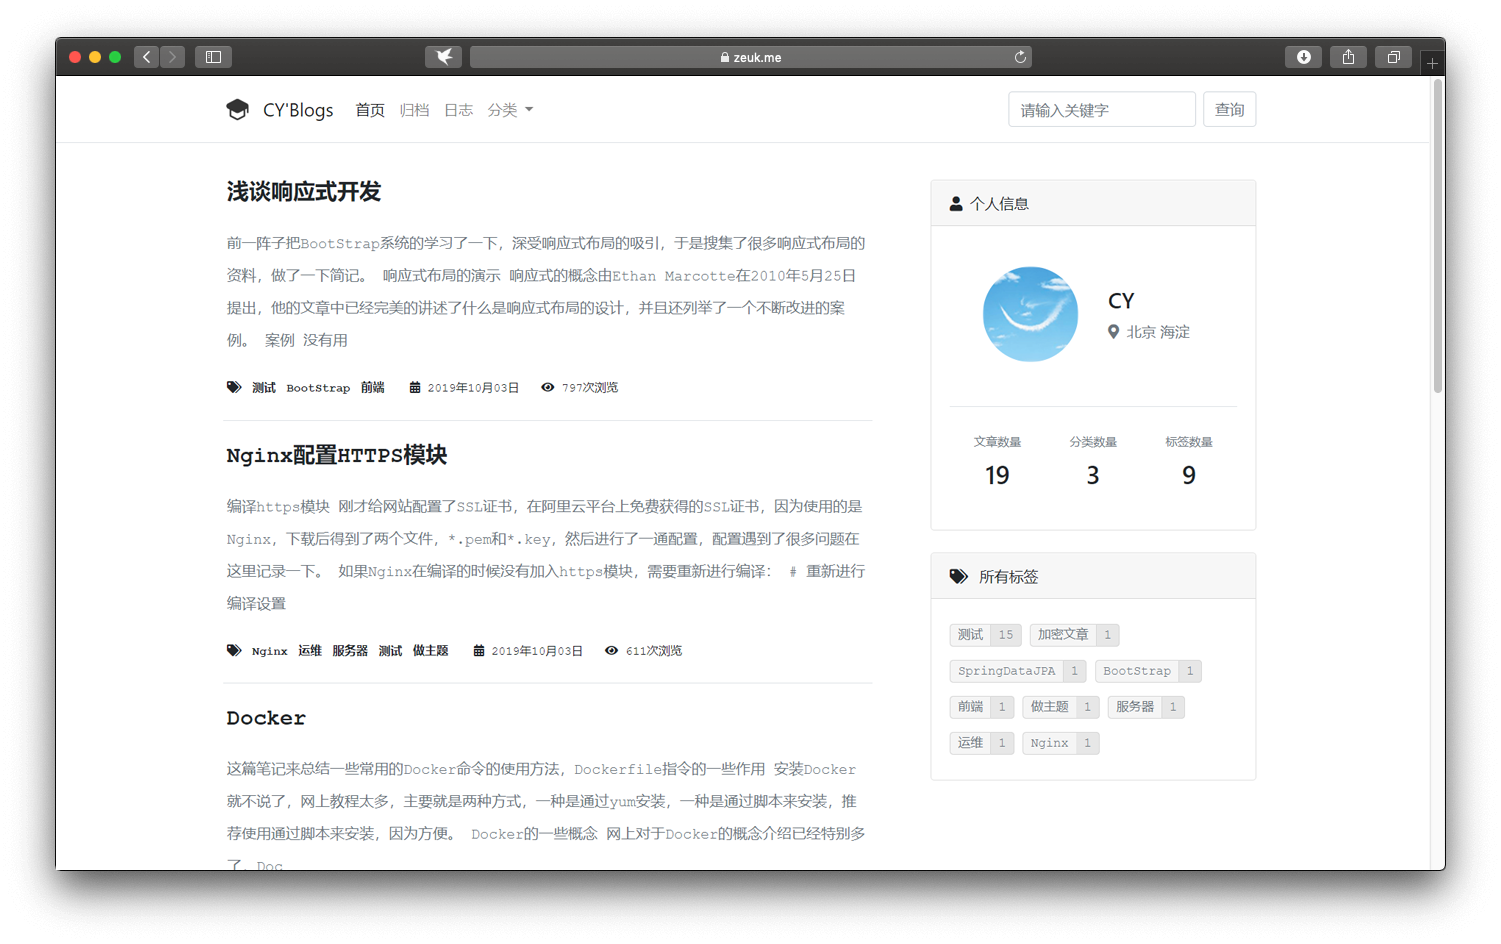The image size is (1501, 944).
Task: Click the 查询 search button
Action: point(1229,109)
